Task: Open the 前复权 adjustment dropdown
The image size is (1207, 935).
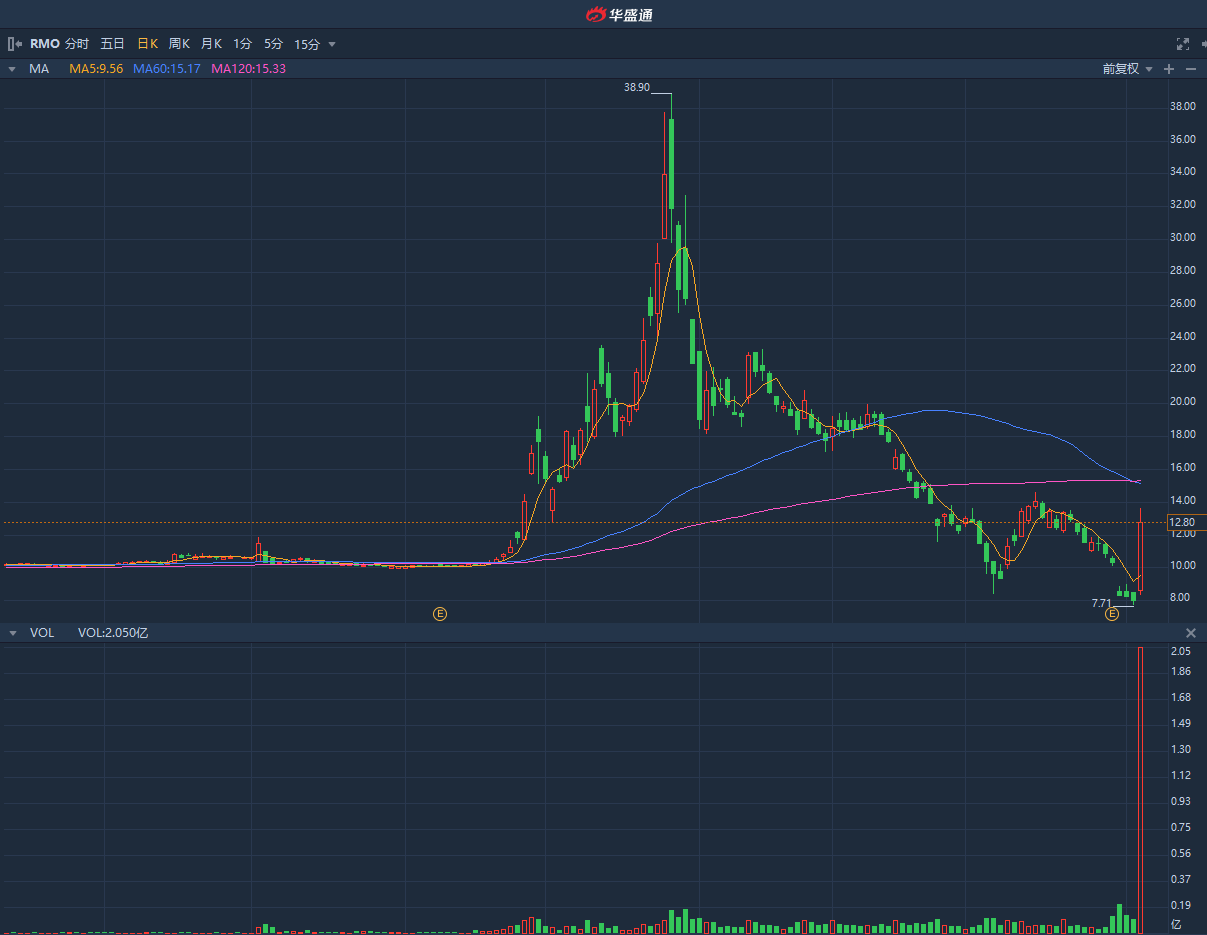Action: (1128, 69)
